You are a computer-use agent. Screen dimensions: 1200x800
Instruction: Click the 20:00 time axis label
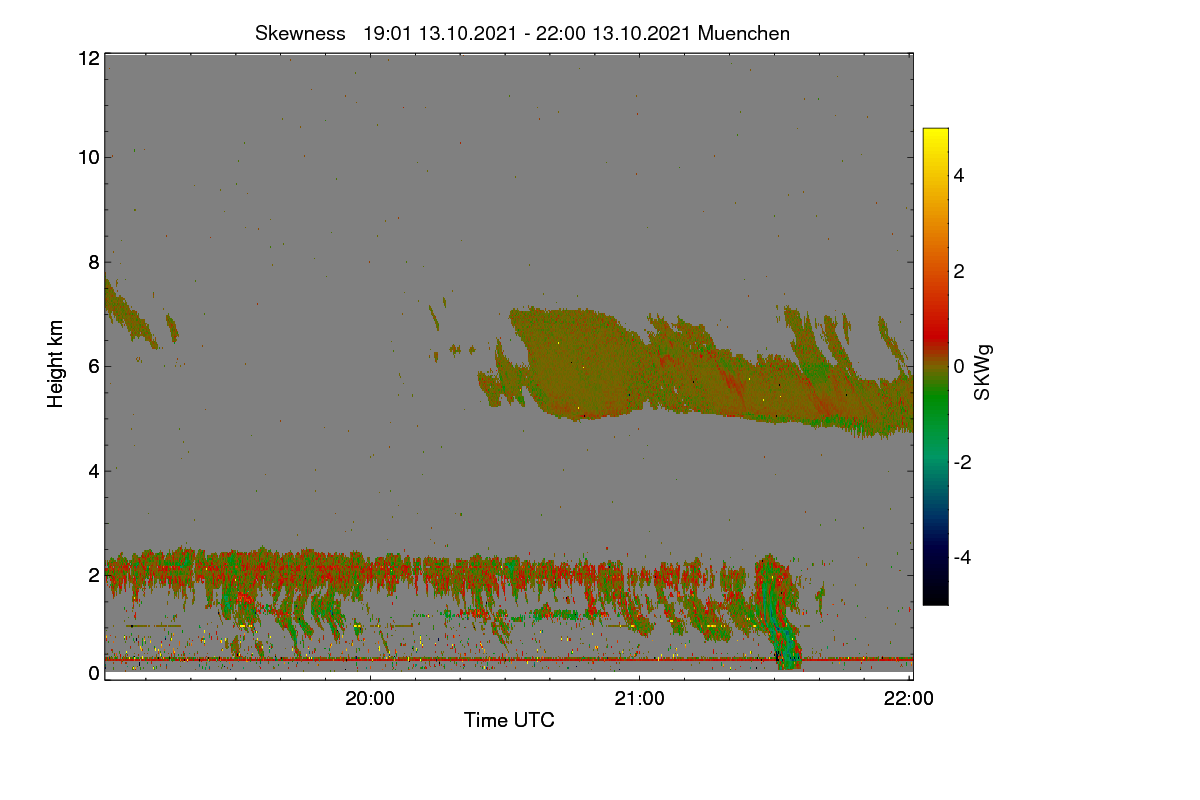click(371, 699)
